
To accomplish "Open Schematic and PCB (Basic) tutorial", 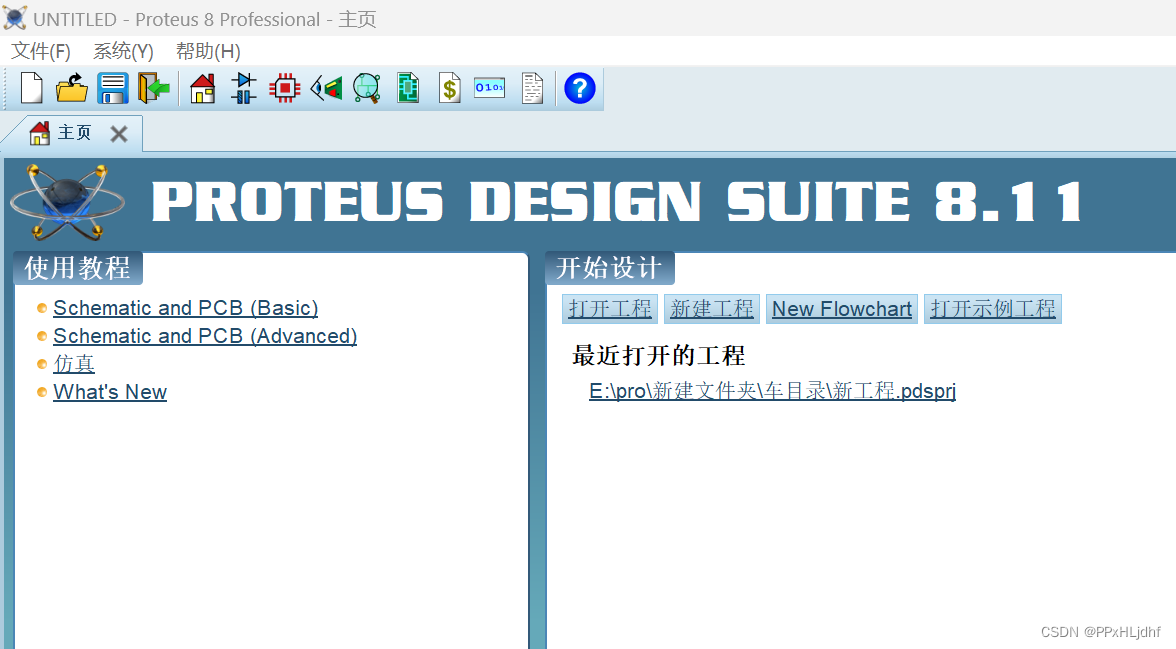I will [185, 308].
